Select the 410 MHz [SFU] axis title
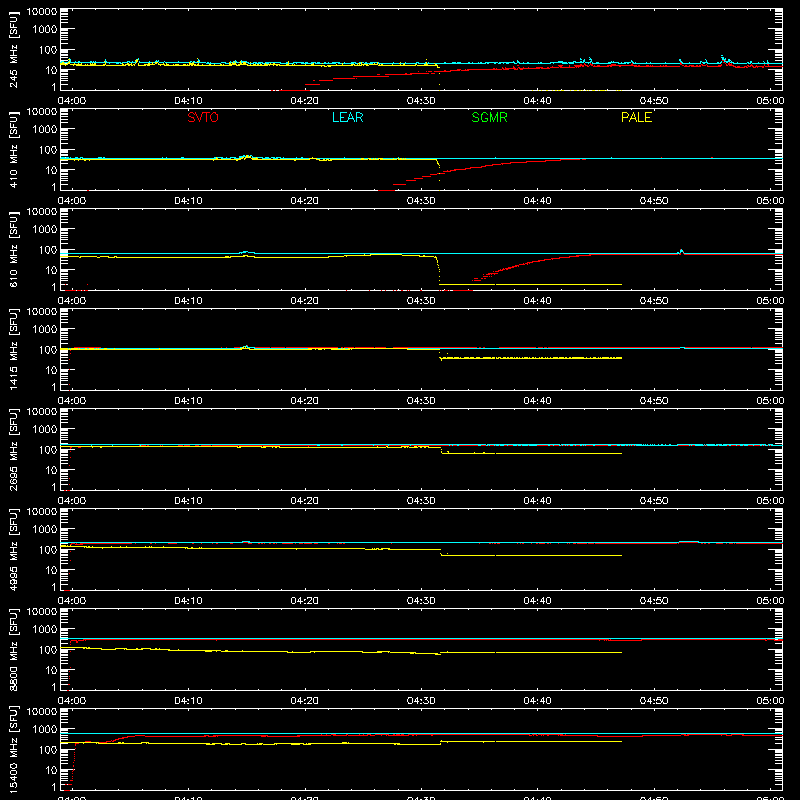 point(13,149)
